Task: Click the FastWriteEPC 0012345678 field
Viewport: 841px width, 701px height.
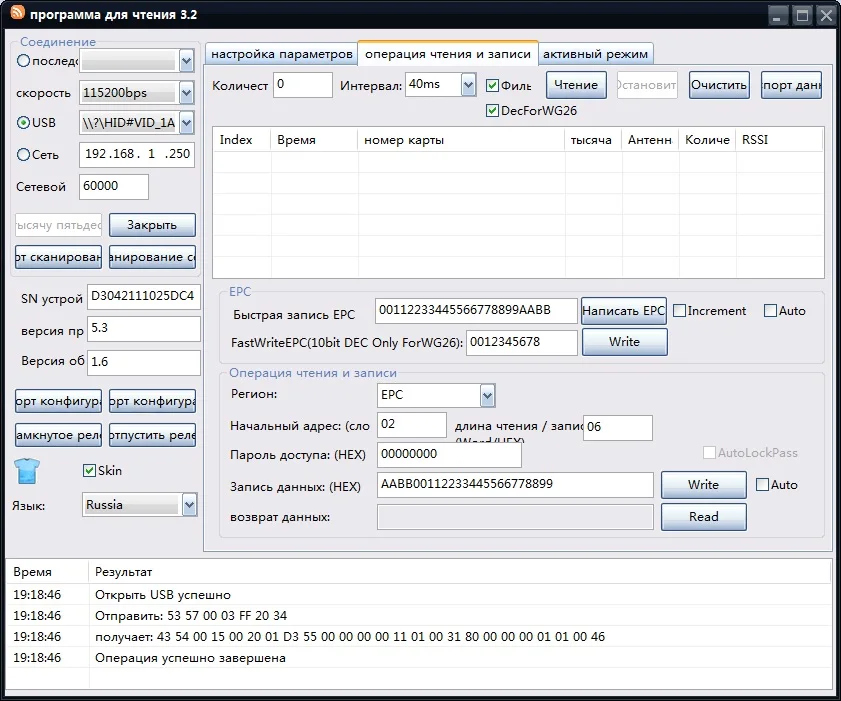Action: [x=522, y=343]
